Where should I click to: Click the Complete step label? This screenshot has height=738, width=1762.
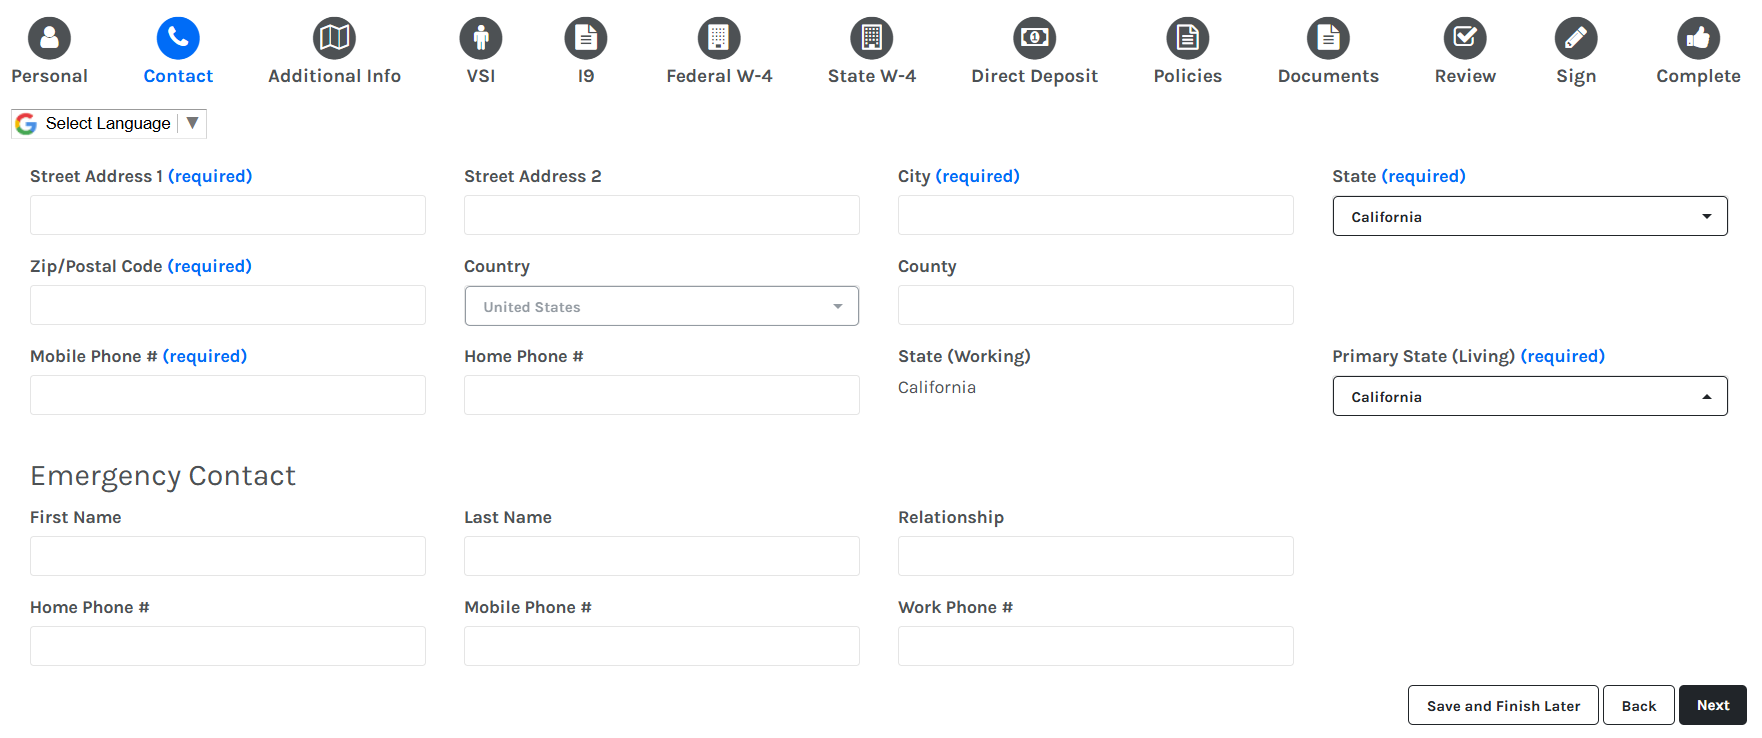pyautogui.click(x=1698, y=76)
